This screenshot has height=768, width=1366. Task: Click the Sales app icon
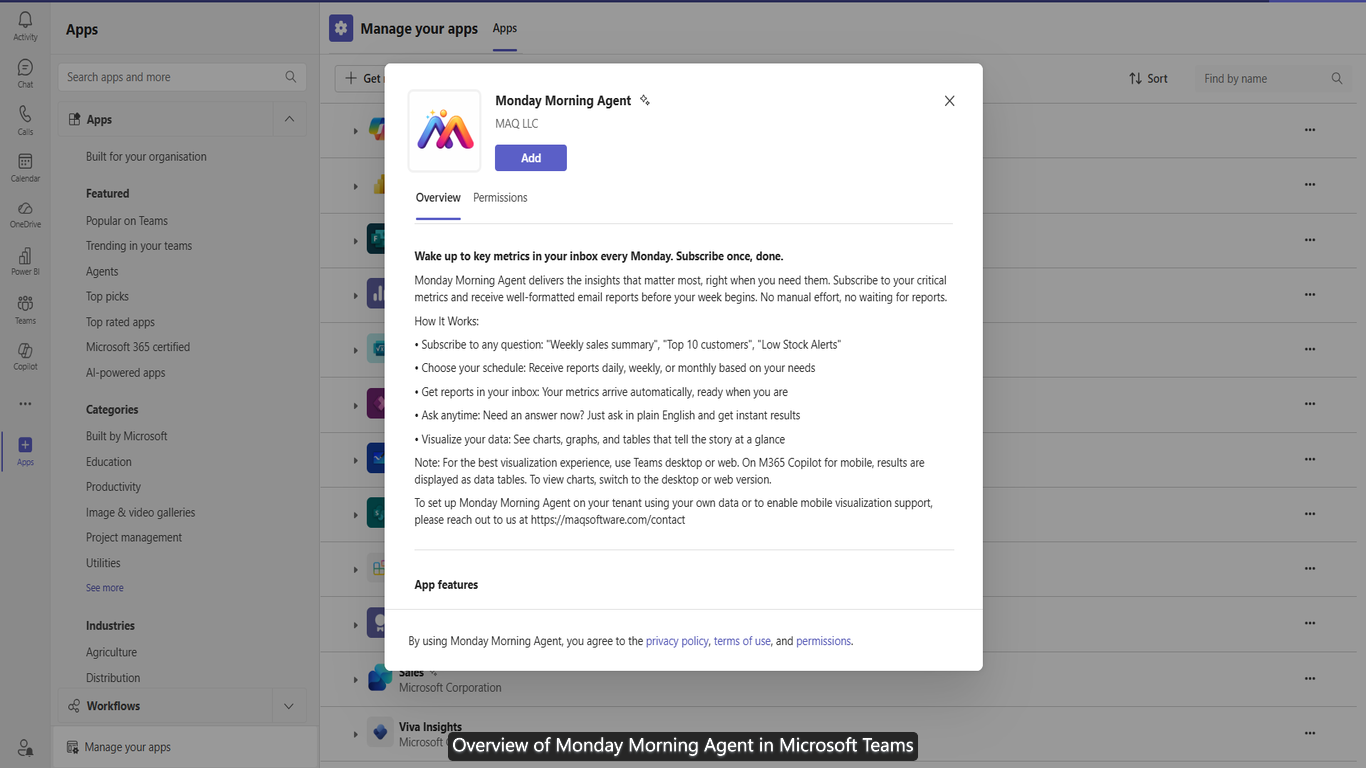click(x=380, y=678)
